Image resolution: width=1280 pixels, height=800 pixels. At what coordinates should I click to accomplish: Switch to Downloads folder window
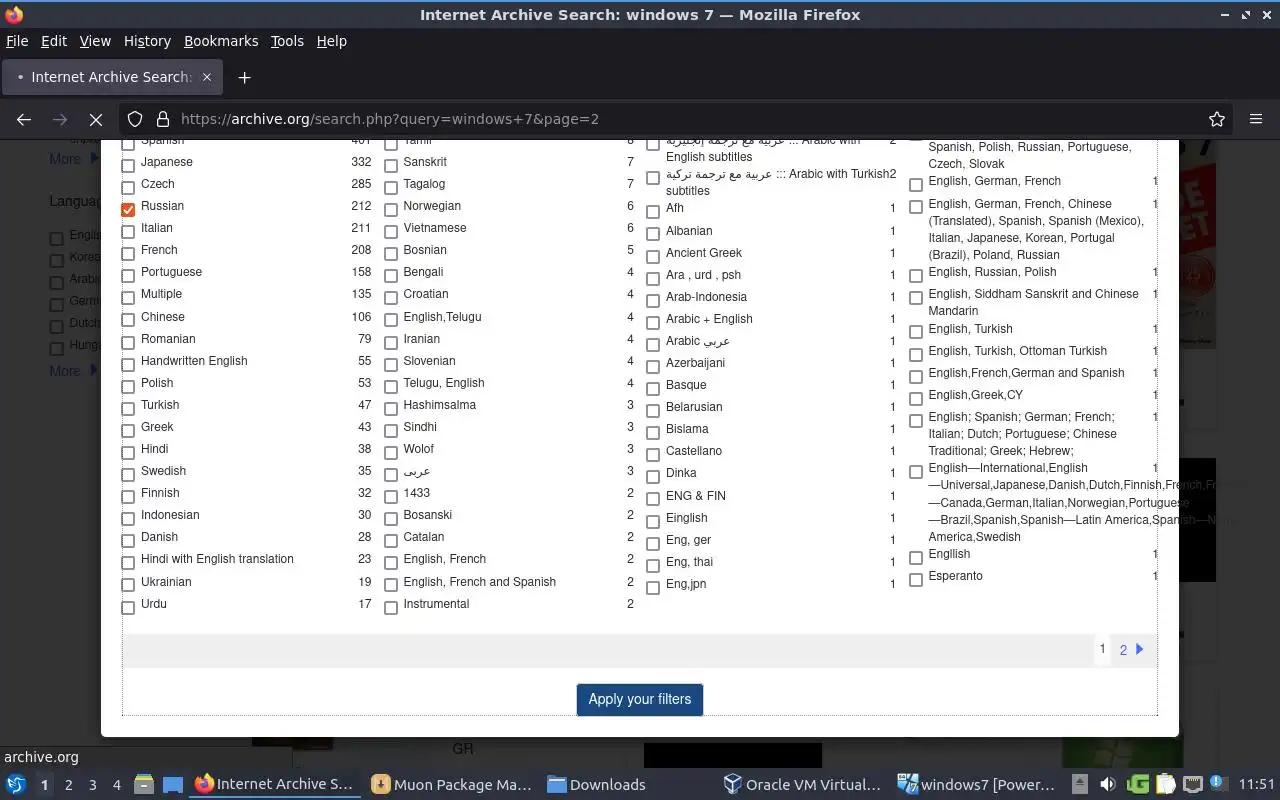point(597,785)
